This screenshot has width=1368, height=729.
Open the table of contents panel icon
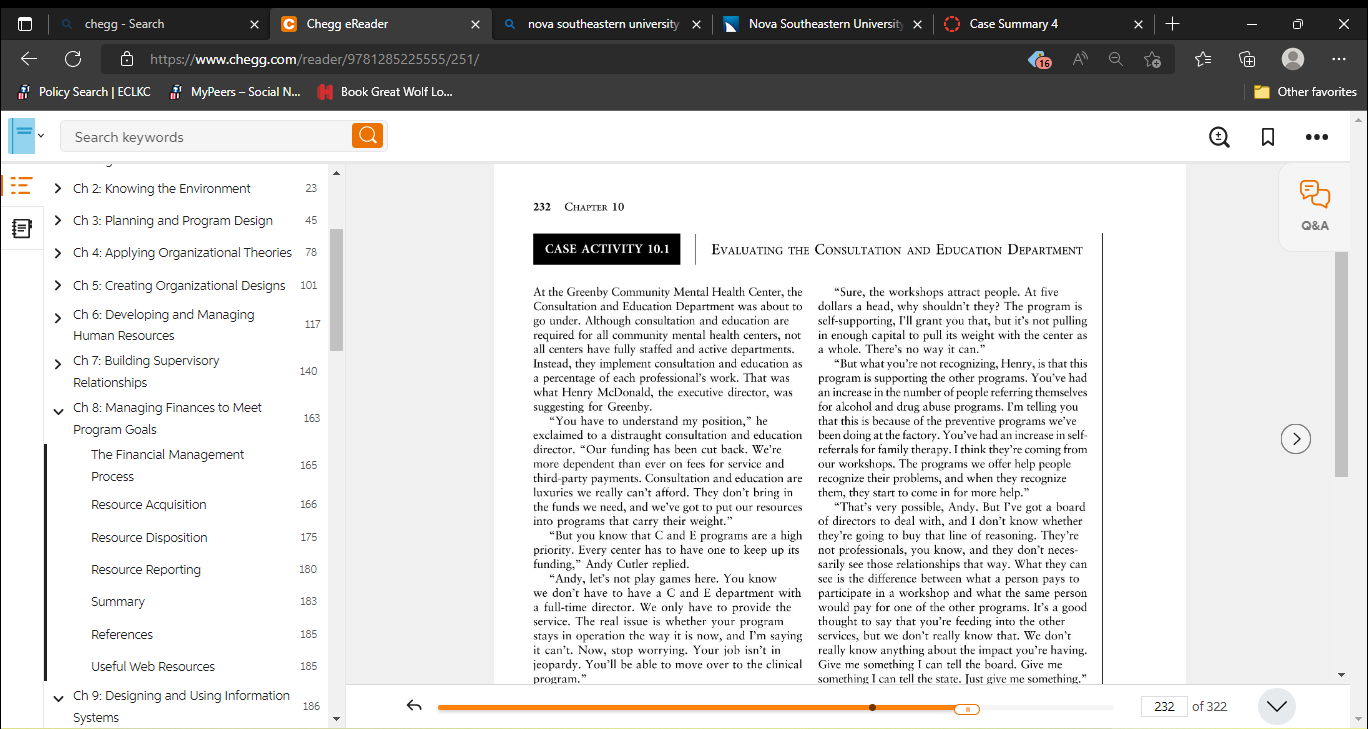tap(21, 186)
